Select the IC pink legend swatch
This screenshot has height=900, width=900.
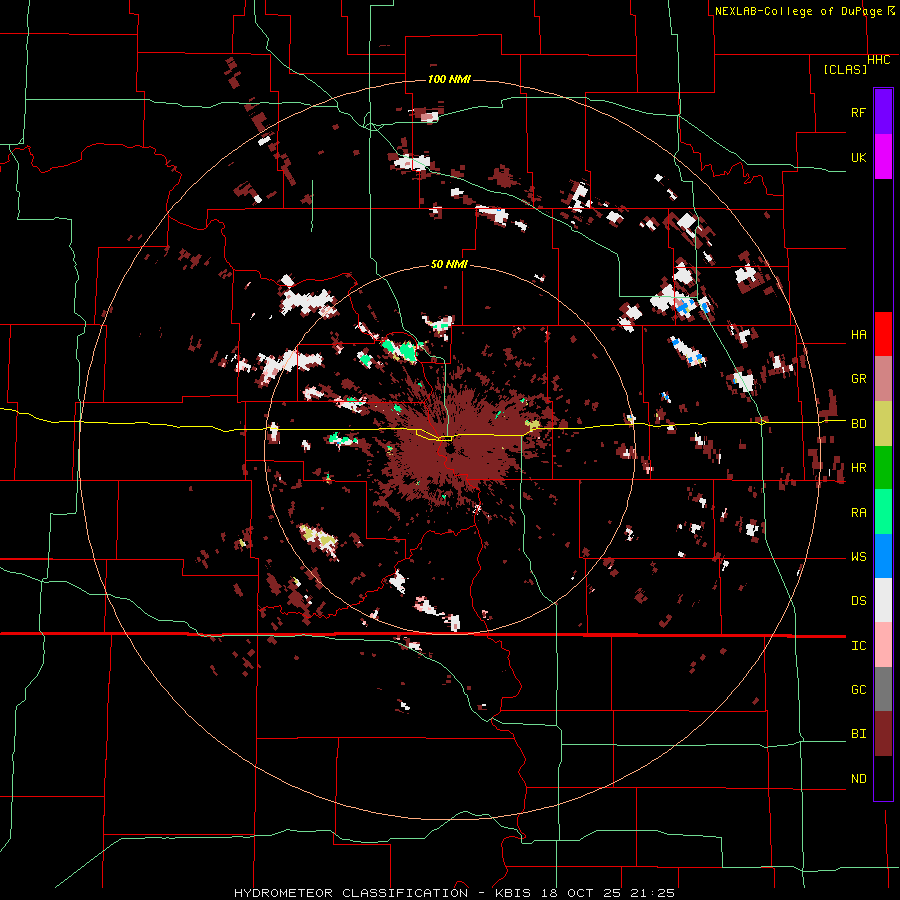883,645
